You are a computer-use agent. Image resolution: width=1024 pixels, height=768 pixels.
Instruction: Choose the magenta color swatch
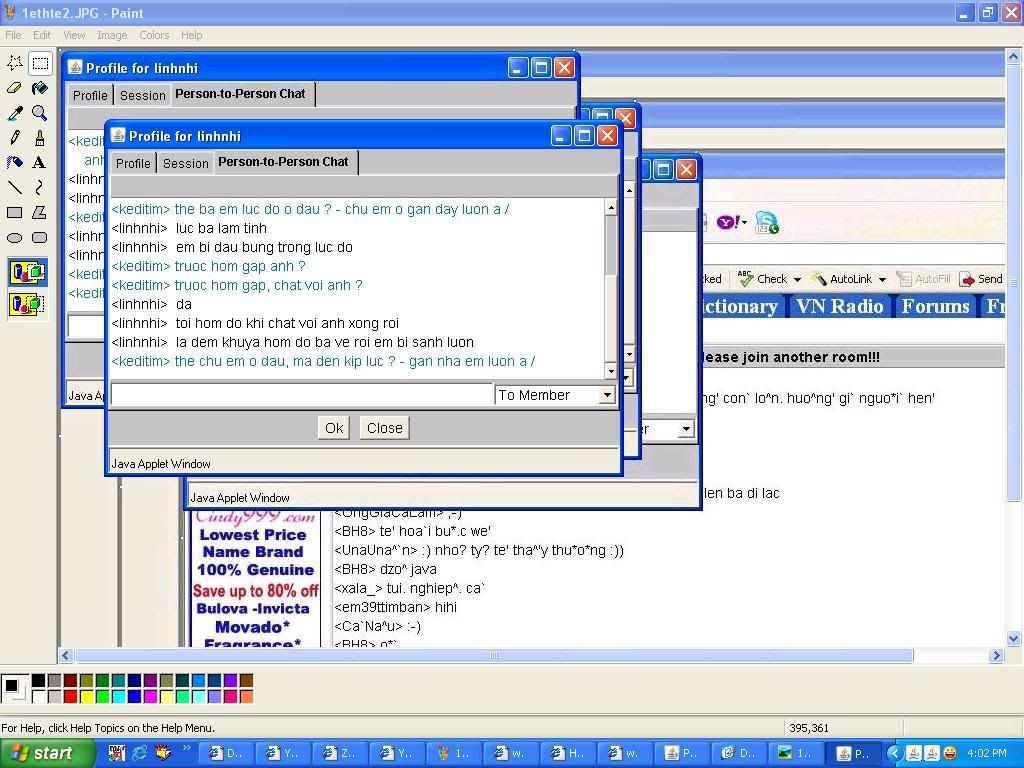point(150,697)
